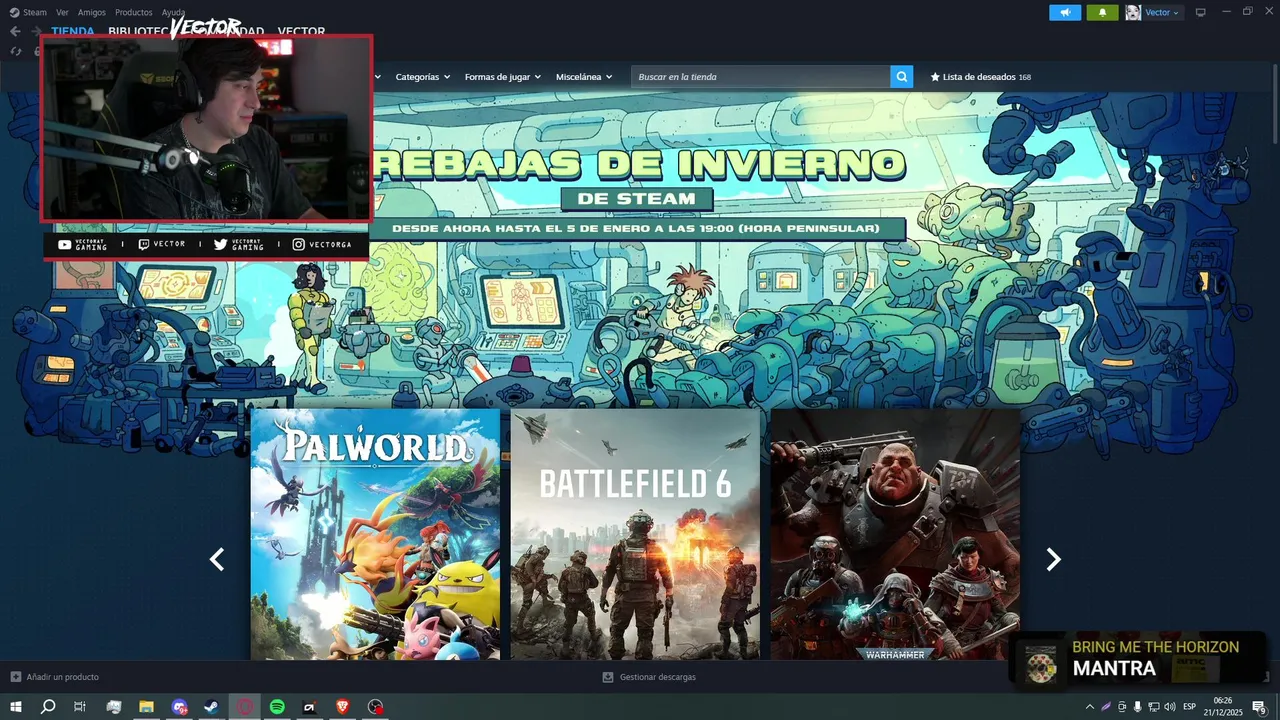1280x720 pixels.
Task: Click the red circular Opera GX taskbar icon
Action: (245, 707)
